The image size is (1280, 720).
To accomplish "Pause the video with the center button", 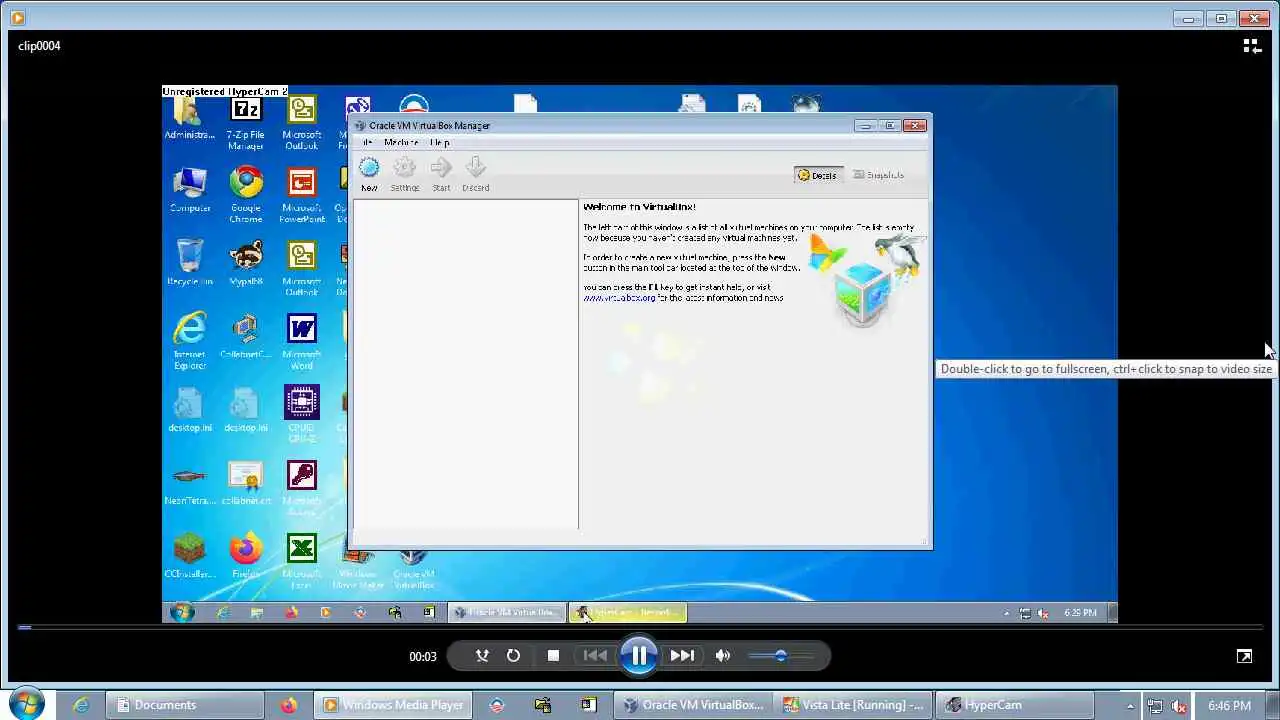I will (x=638, y=656).
